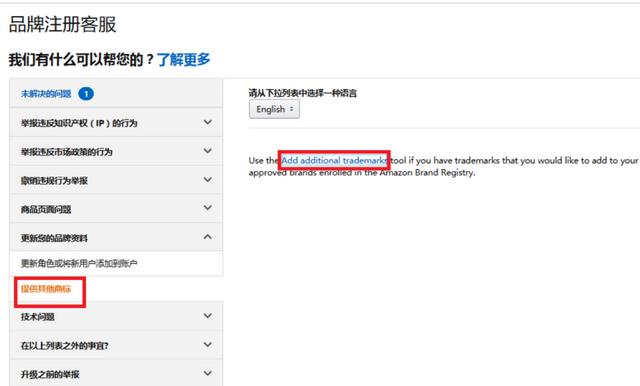Expand 举报违反知识产权(IP)的行为 chevron
640x386 pixels.
point(208,122)
